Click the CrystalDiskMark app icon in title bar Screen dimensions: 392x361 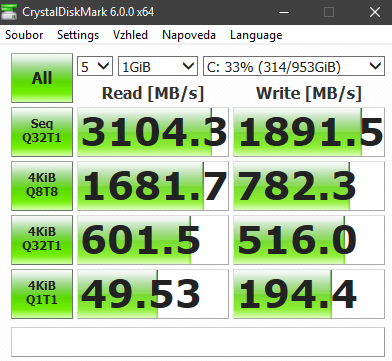(9, 12)
